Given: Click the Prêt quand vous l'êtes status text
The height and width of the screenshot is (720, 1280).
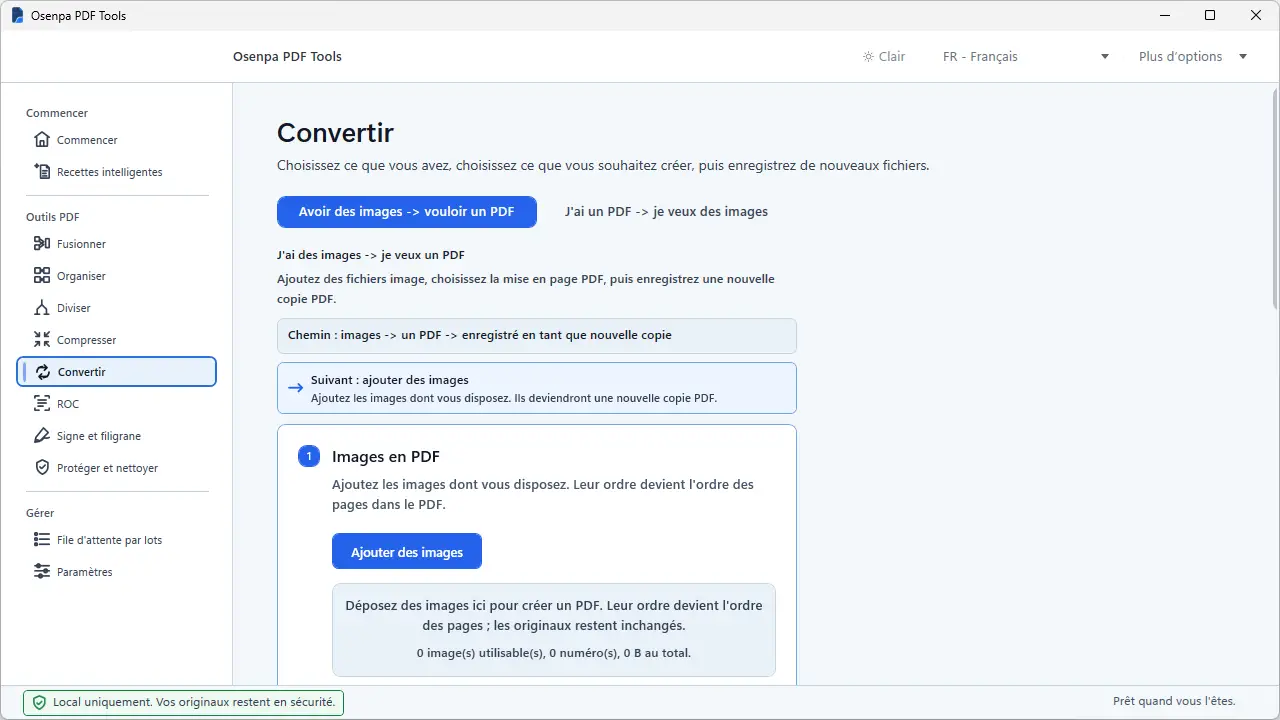Looking at the screenshot, I should pos(1174,702).
